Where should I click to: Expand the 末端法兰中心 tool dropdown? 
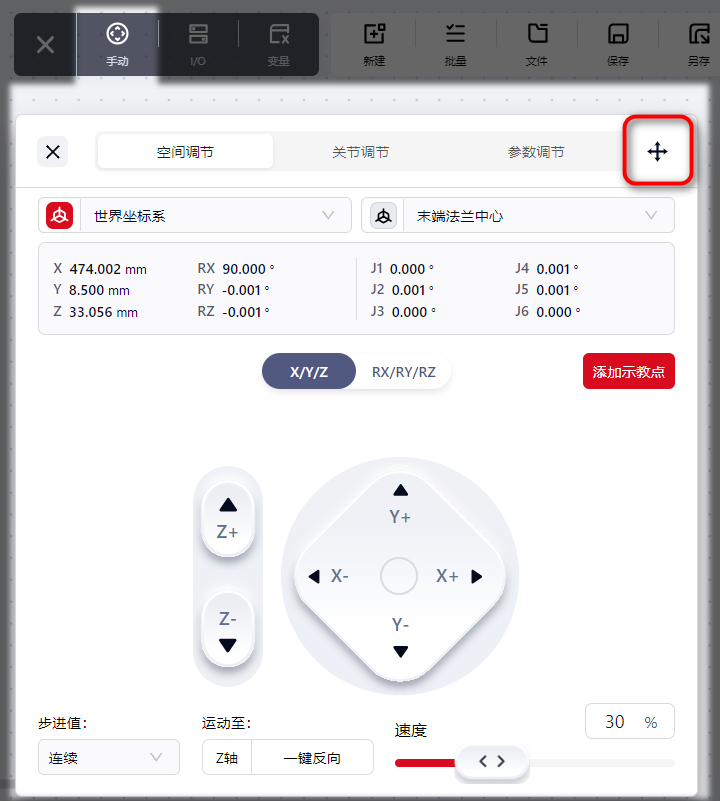pos(518,216)
